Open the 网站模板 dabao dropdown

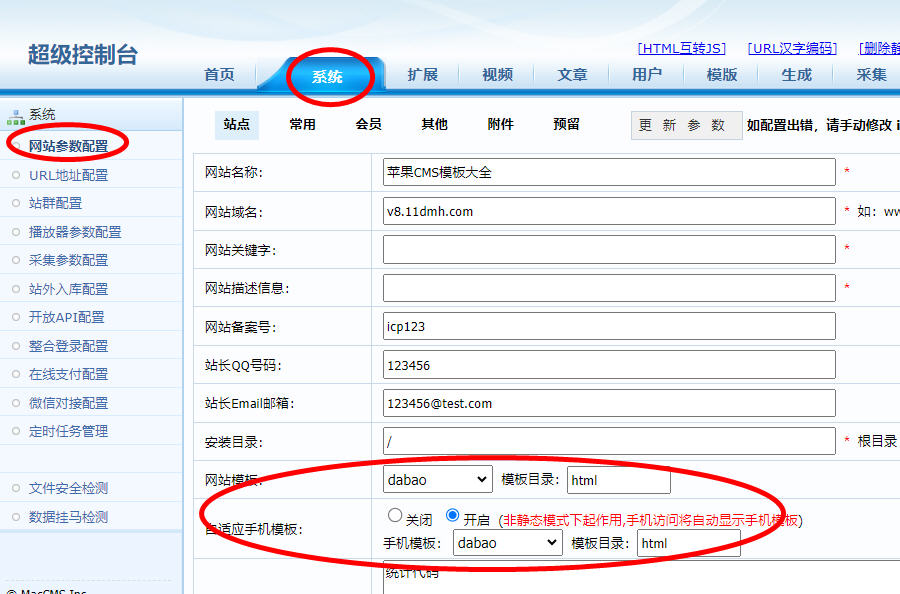tap(438, 480)
